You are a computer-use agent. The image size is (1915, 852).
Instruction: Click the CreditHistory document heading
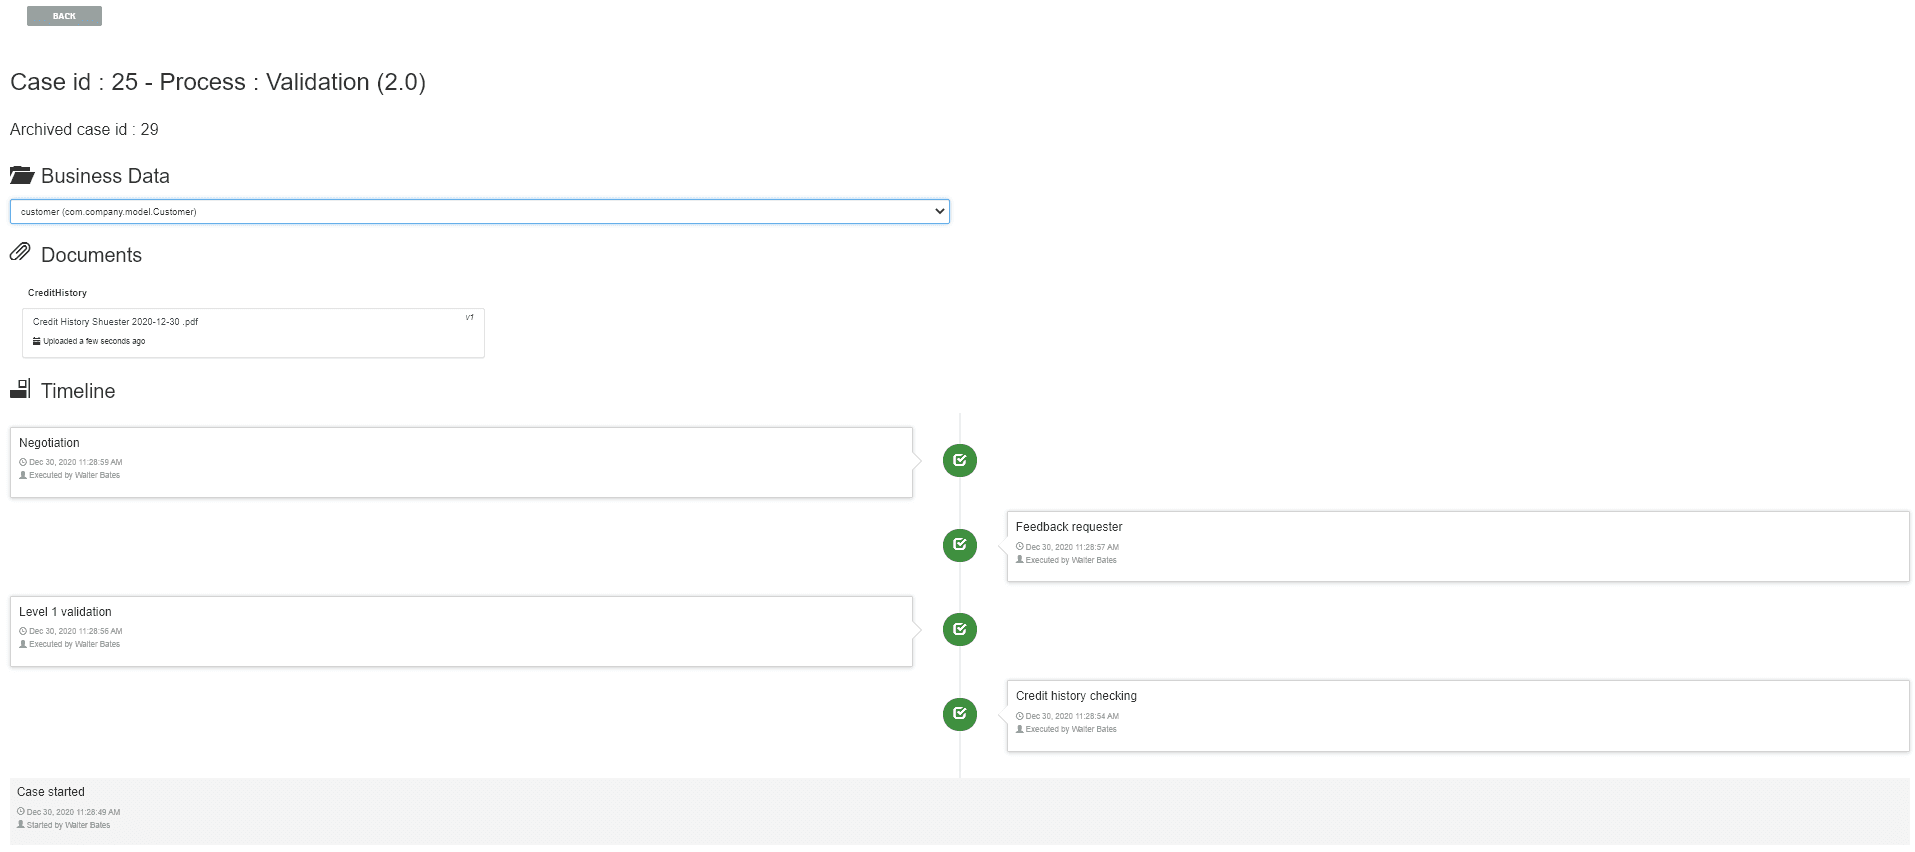click(57, 293)
